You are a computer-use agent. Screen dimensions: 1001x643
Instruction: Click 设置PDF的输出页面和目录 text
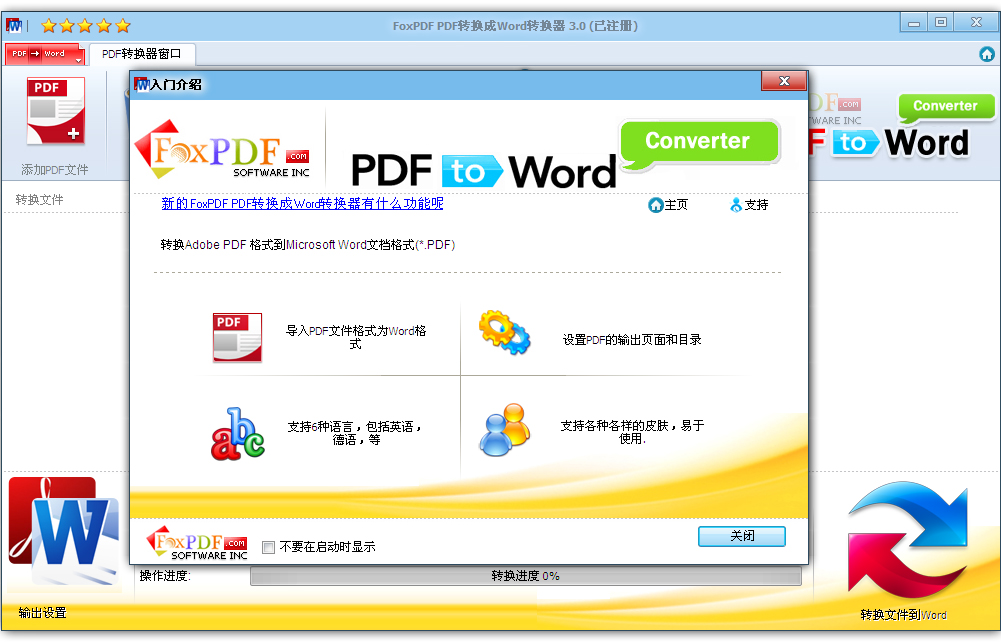pyautogui.click(x=632, y=340)
